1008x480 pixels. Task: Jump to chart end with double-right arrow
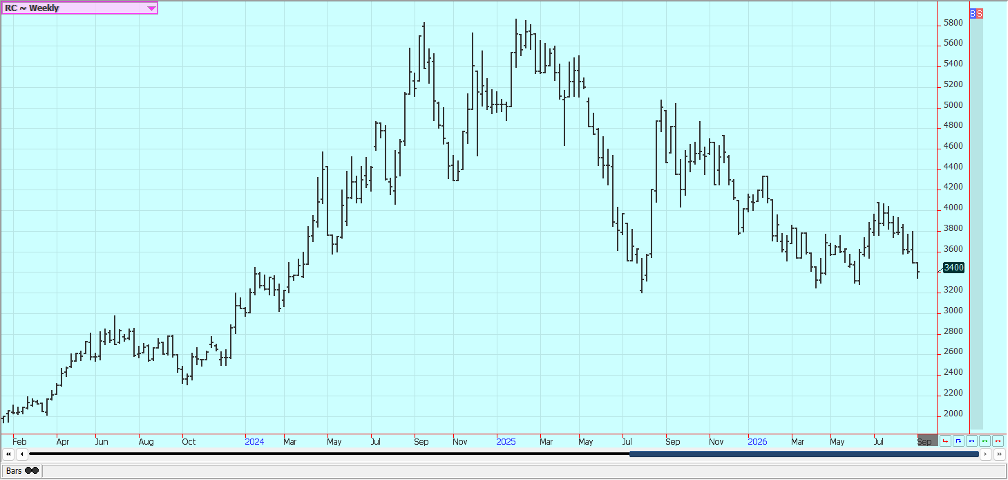[x=999, y=454]
